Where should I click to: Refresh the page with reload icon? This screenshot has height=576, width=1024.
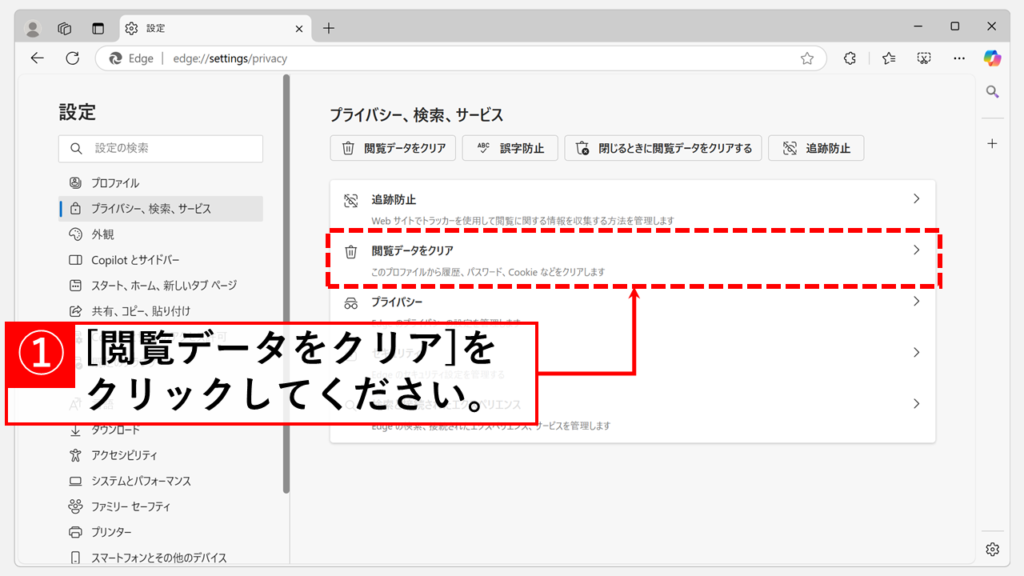[72, 58]
